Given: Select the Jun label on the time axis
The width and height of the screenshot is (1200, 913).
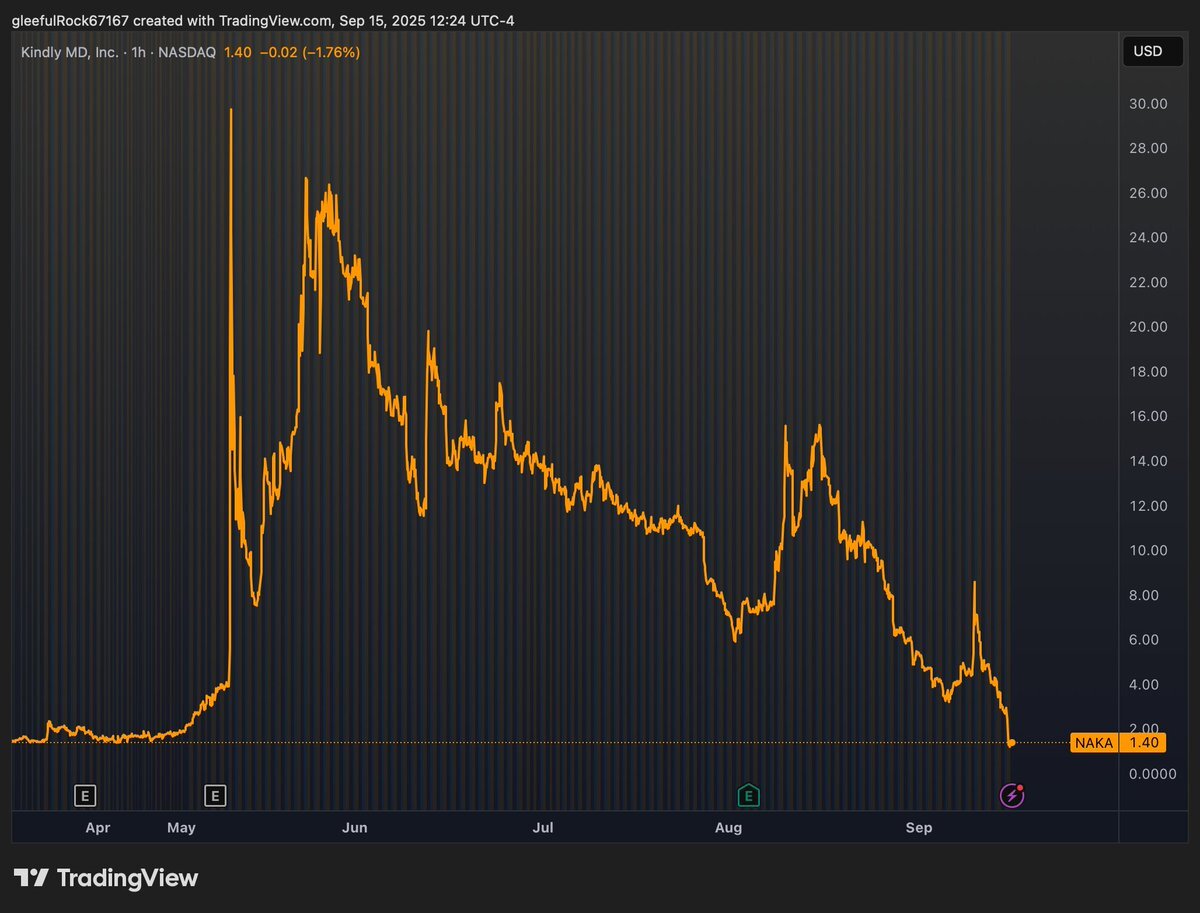Looking at the screenshot, I should pyautogui.click(x=355, y=828).
